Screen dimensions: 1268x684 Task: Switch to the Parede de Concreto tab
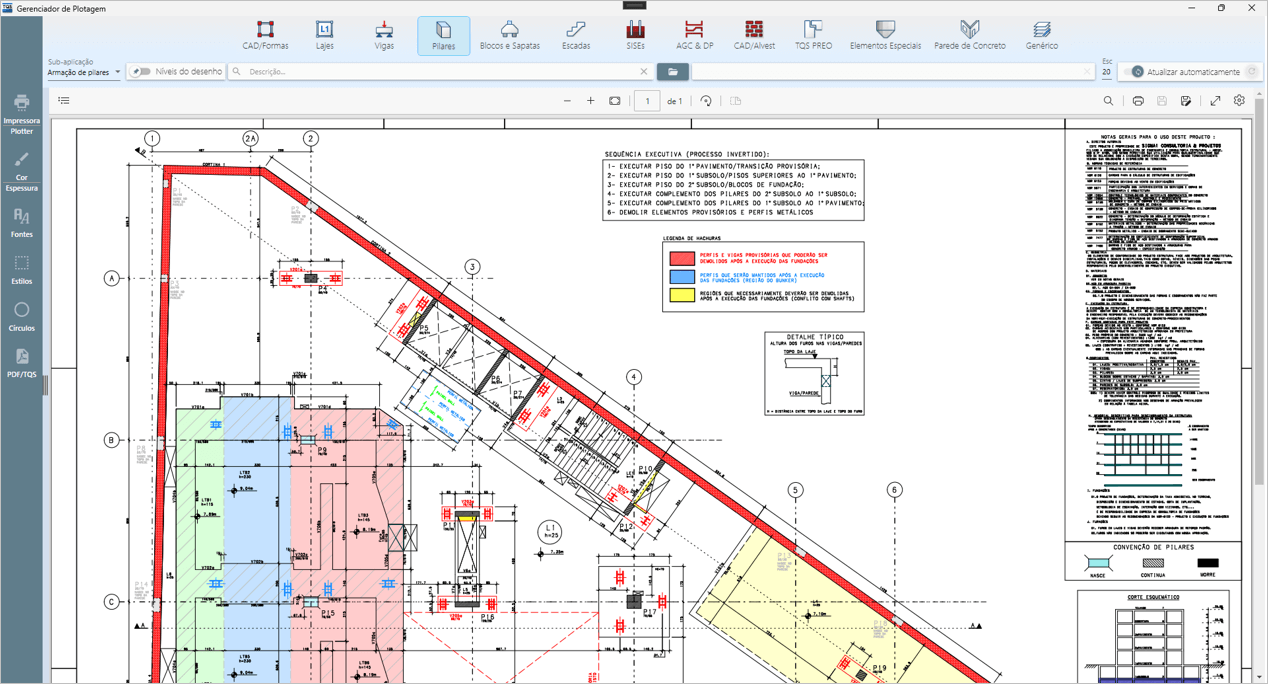[969, 36]
